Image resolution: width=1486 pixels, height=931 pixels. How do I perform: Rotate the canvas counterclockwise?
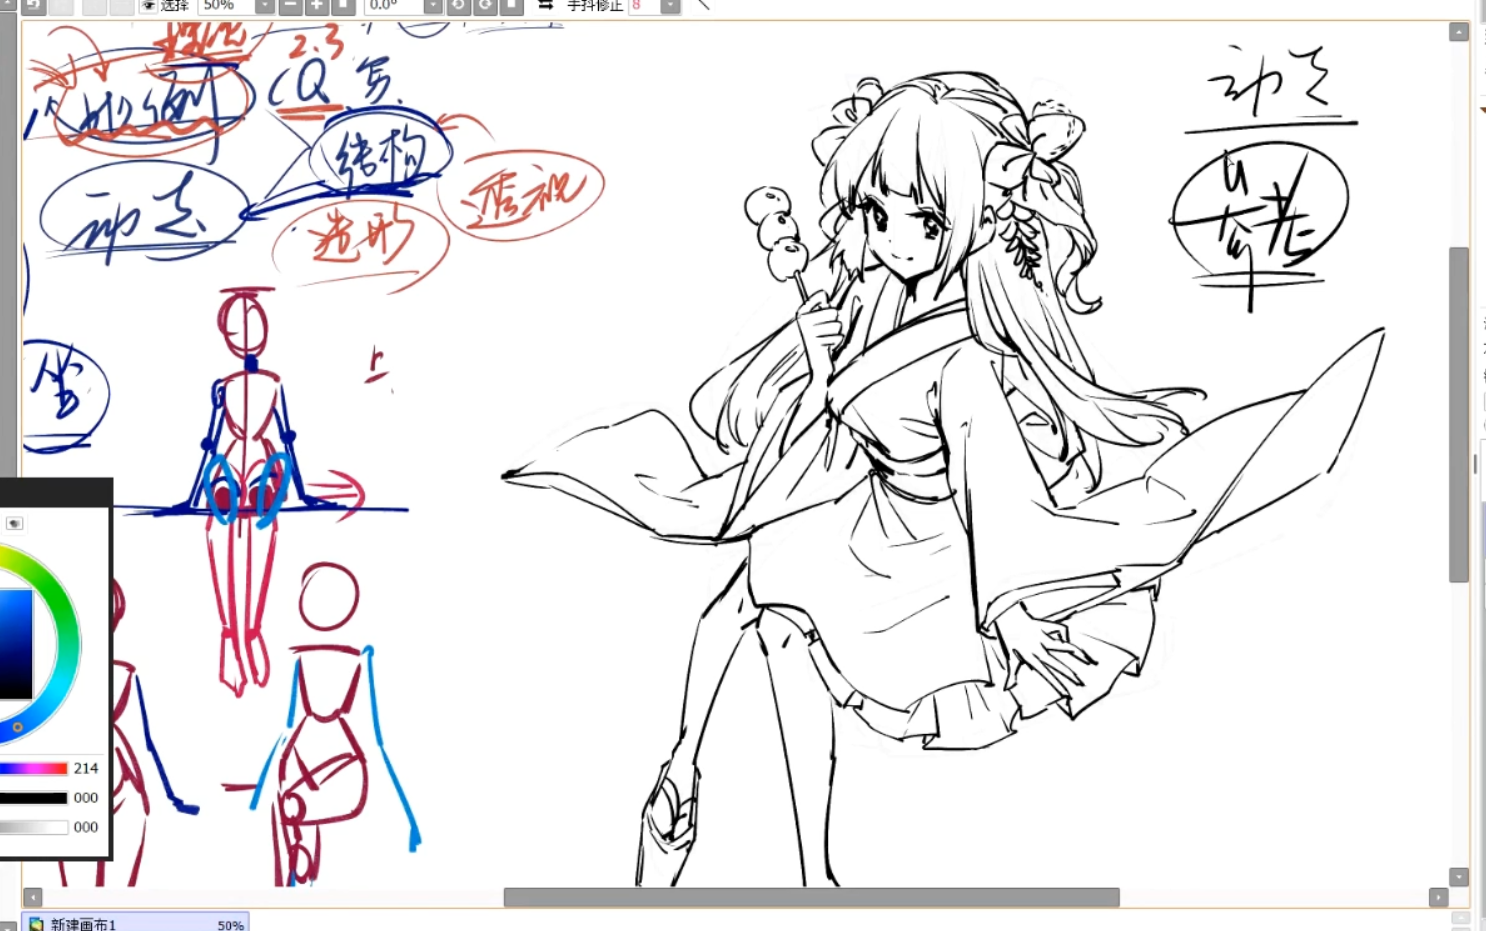click(x=458, y=5)
